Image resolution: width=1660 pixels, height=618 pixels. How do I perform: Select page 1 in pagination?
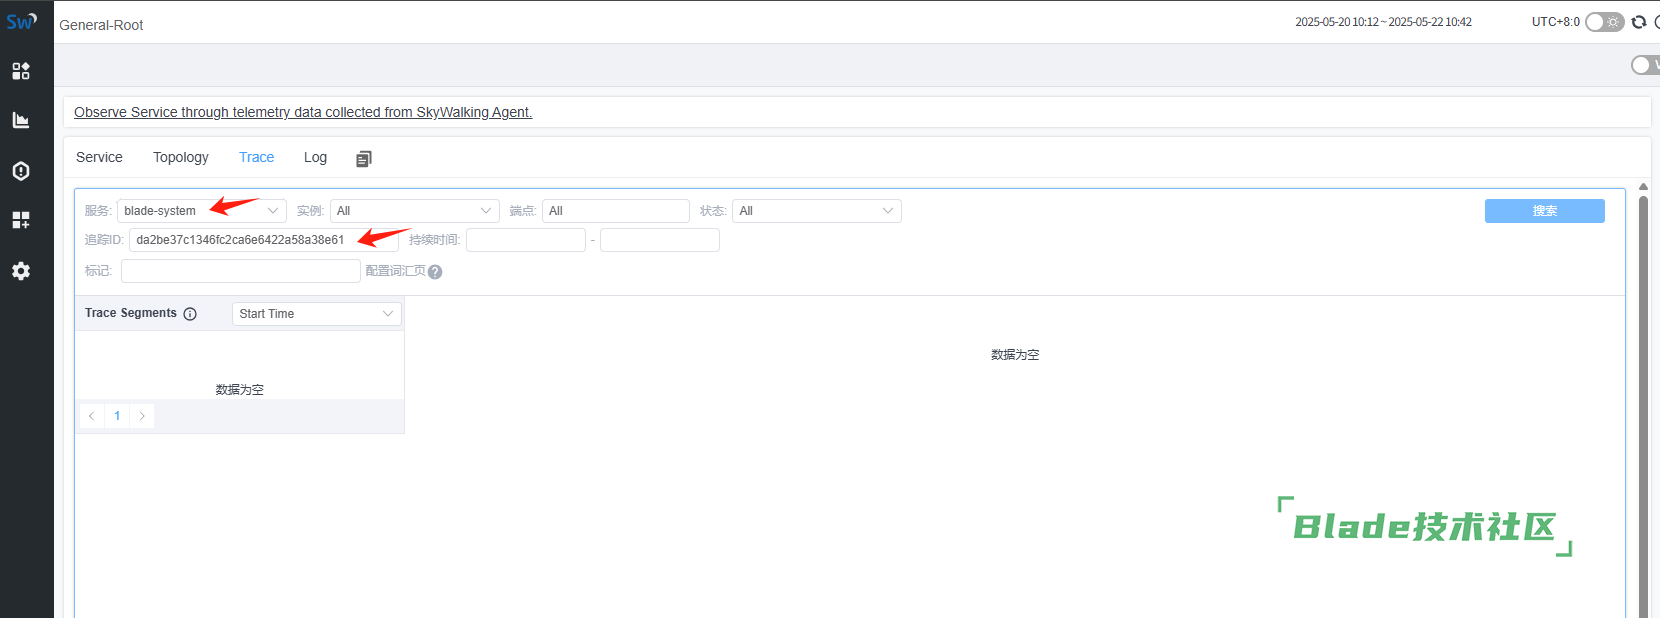click(x=117, y=416)
